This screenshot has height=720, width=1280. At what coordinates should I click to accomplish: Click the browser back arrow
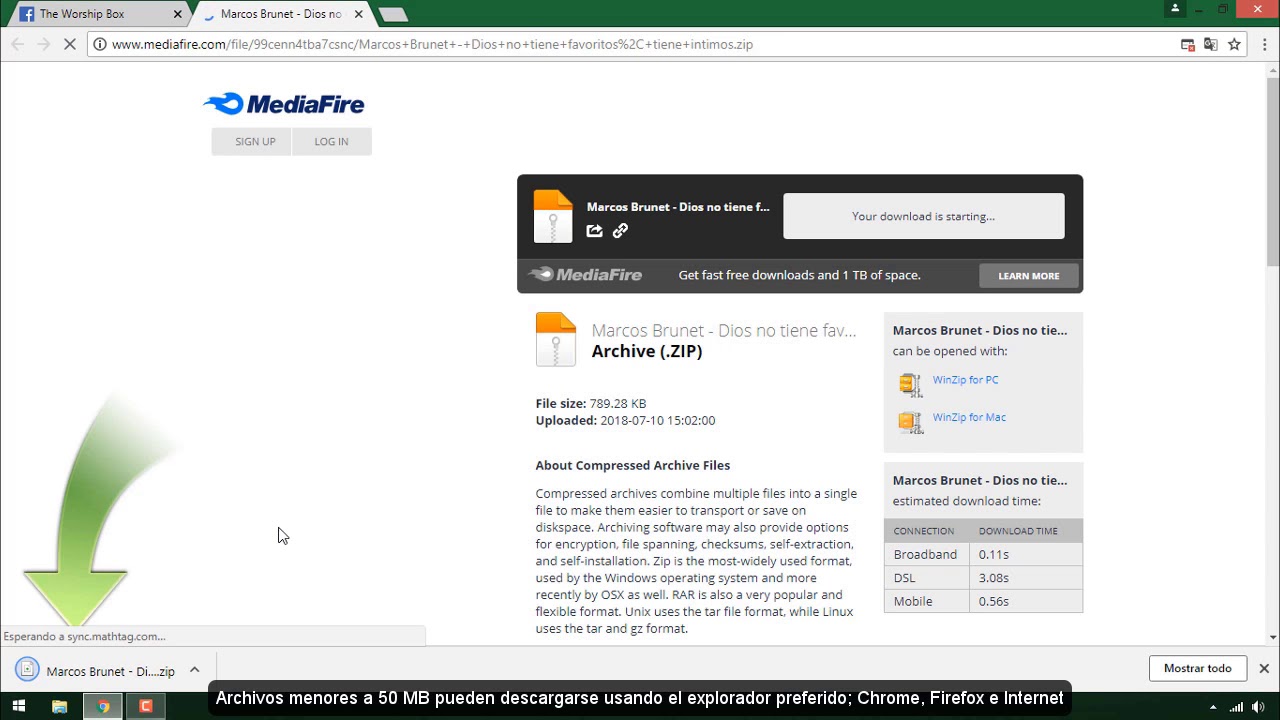(17, 44)
